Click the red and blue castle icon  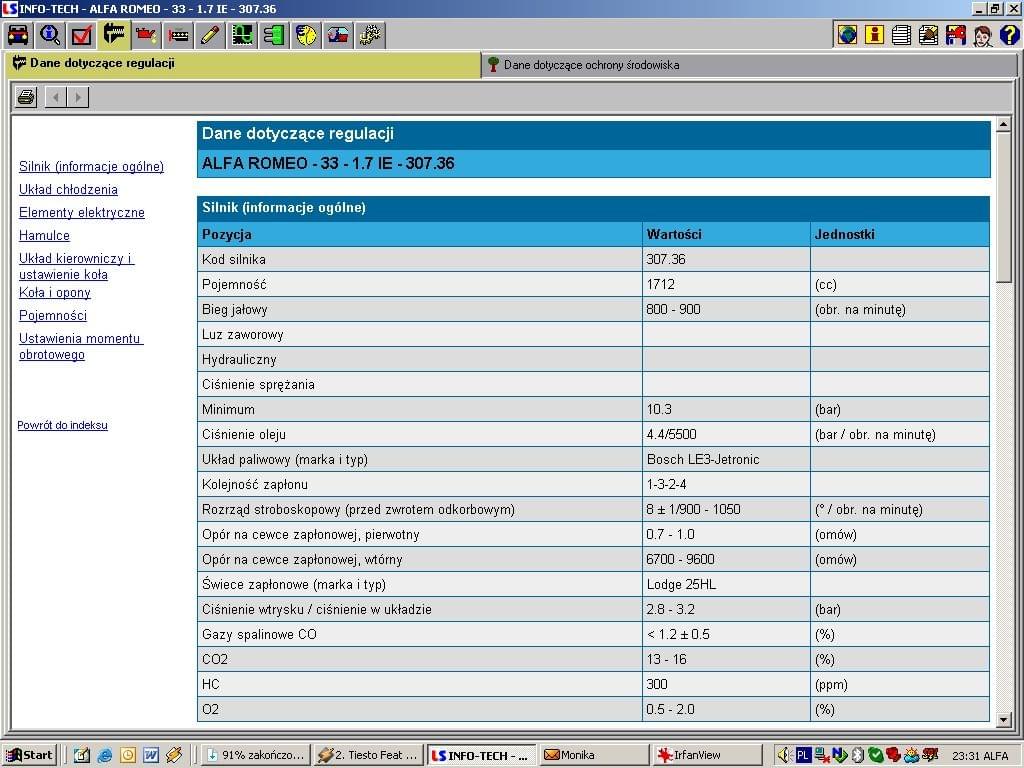pos(955,35)
